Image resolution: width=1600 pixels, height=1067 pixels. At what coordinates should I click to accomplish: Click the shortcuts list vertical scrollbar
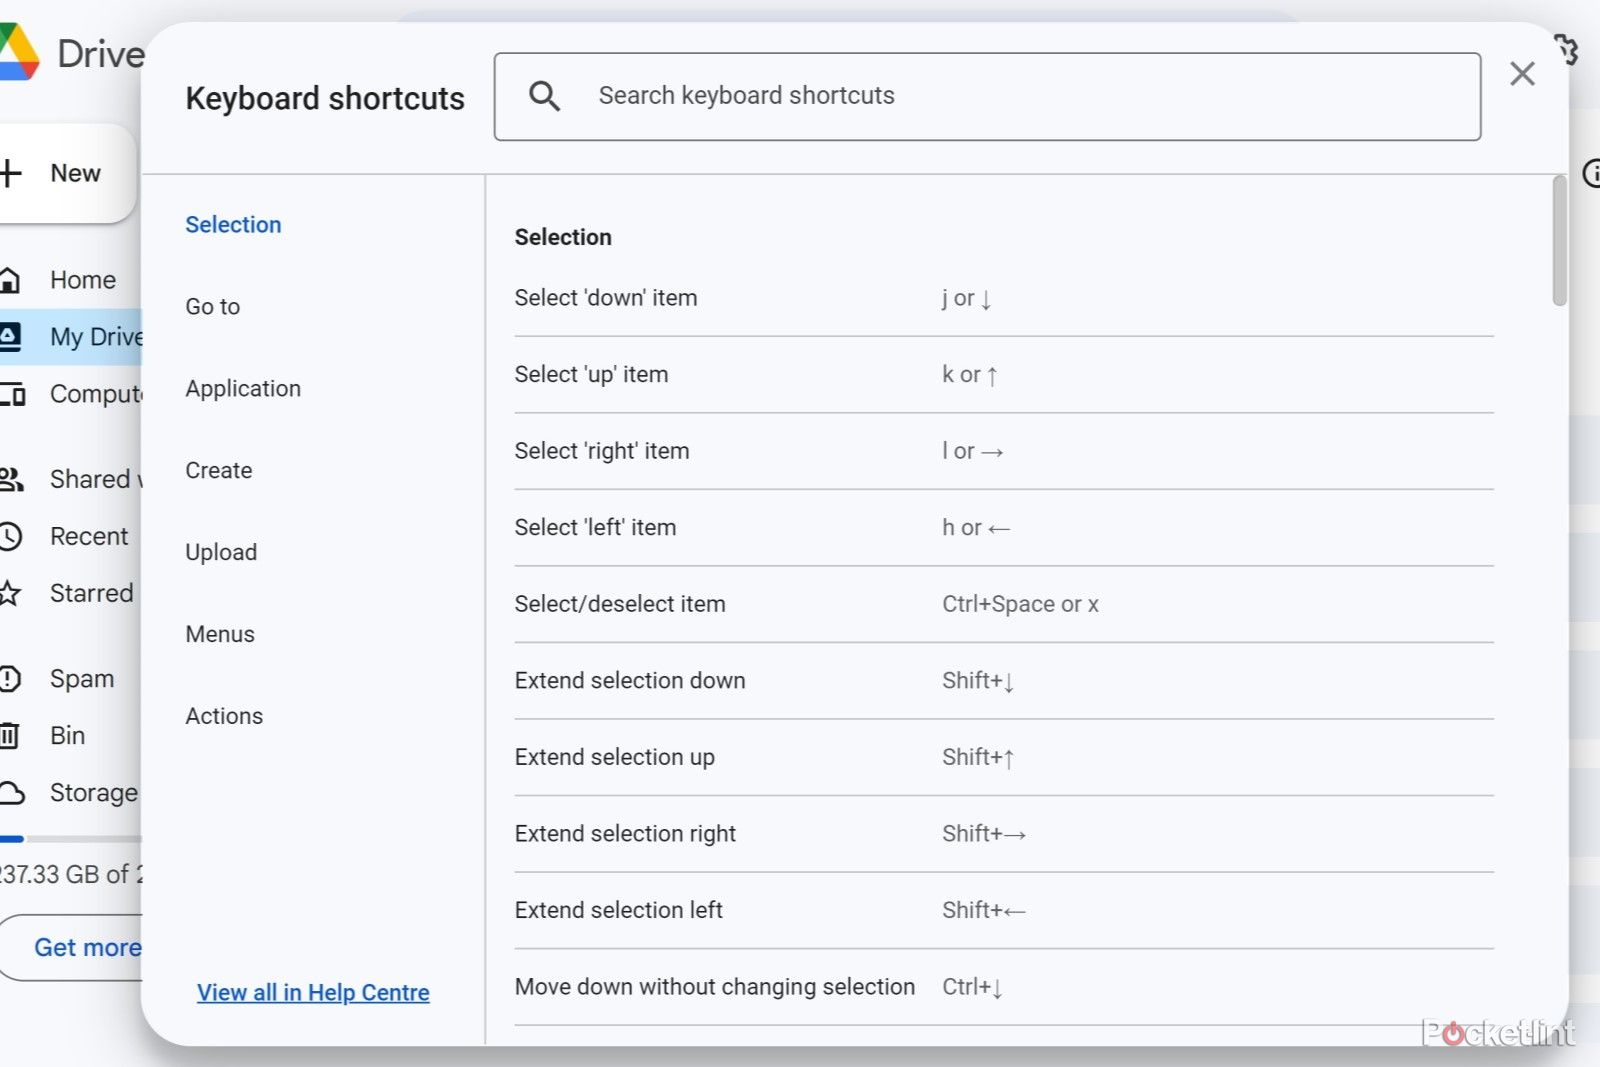coord(1559,241)
